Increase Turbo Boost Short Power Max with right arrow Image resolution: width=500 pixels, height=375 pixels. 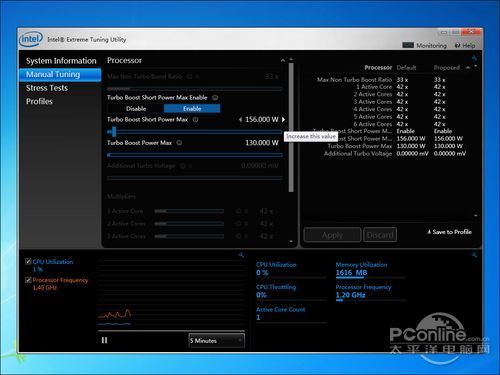coord(284,119)
